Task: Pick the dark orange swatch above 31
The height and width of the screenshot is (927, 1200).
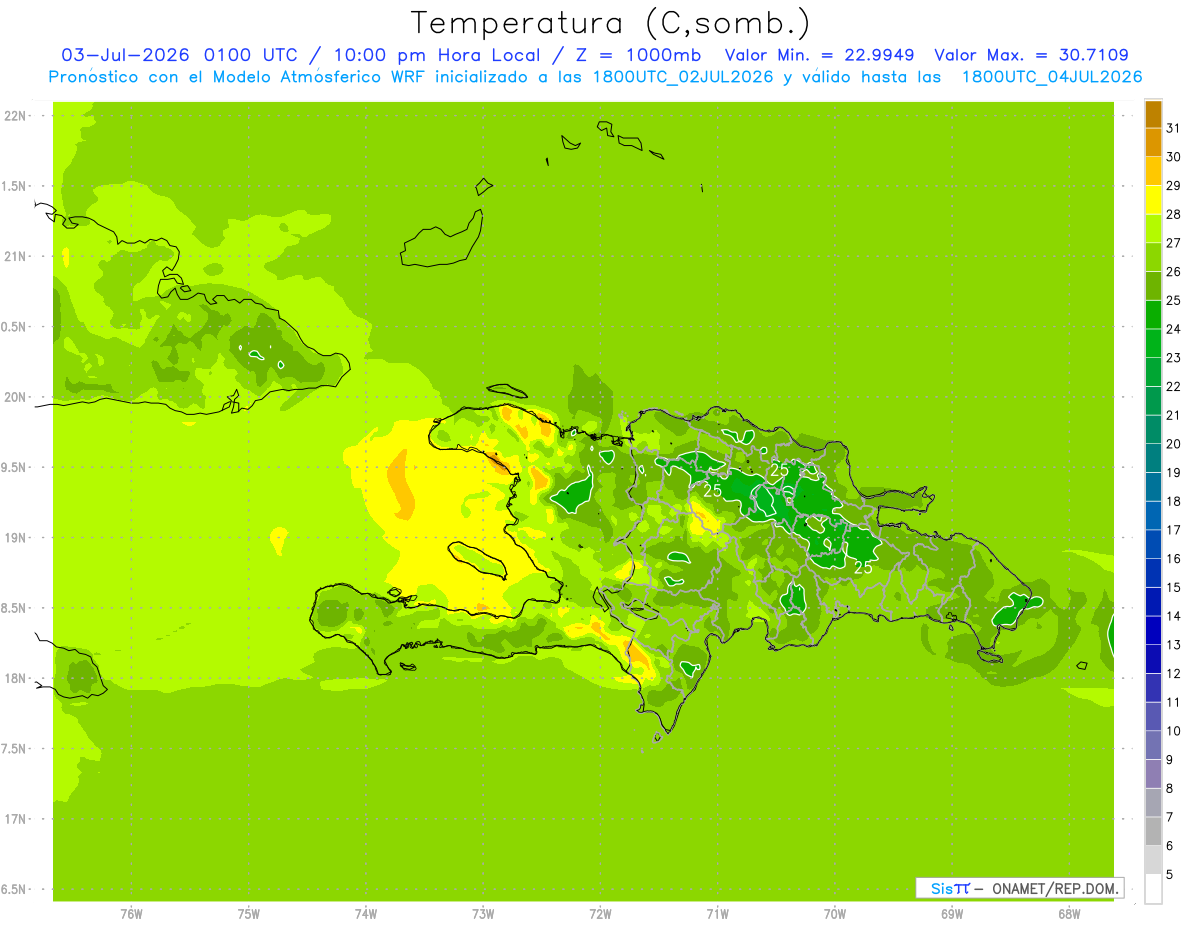Action: pyautogui.click(x=1153, y=114)
